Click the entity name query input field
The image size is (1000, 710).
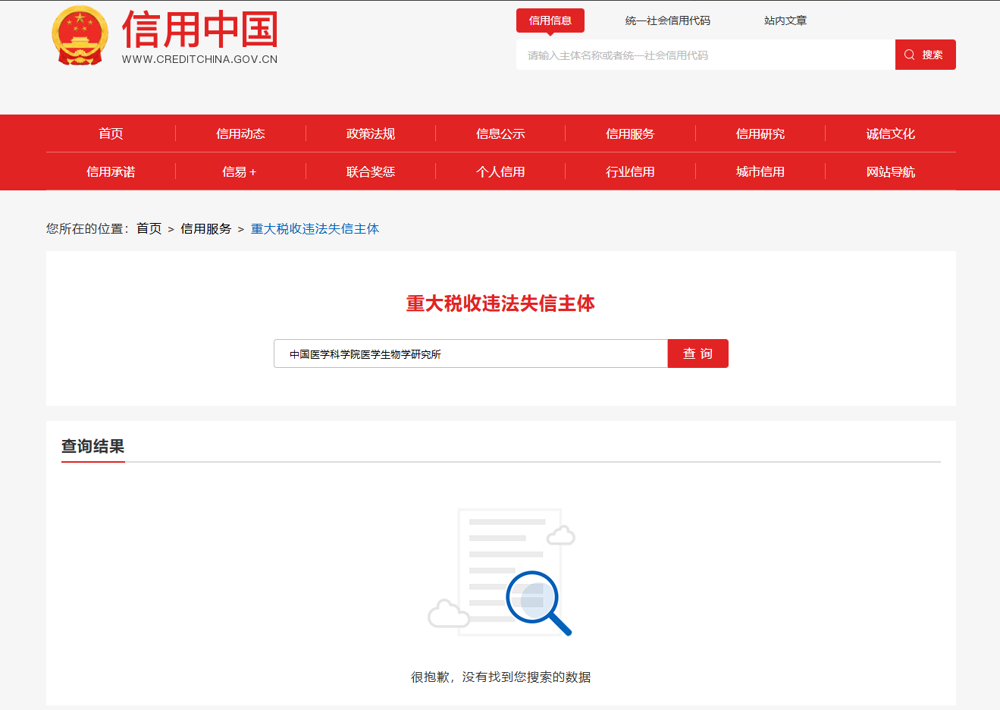[x=470, y=354]
